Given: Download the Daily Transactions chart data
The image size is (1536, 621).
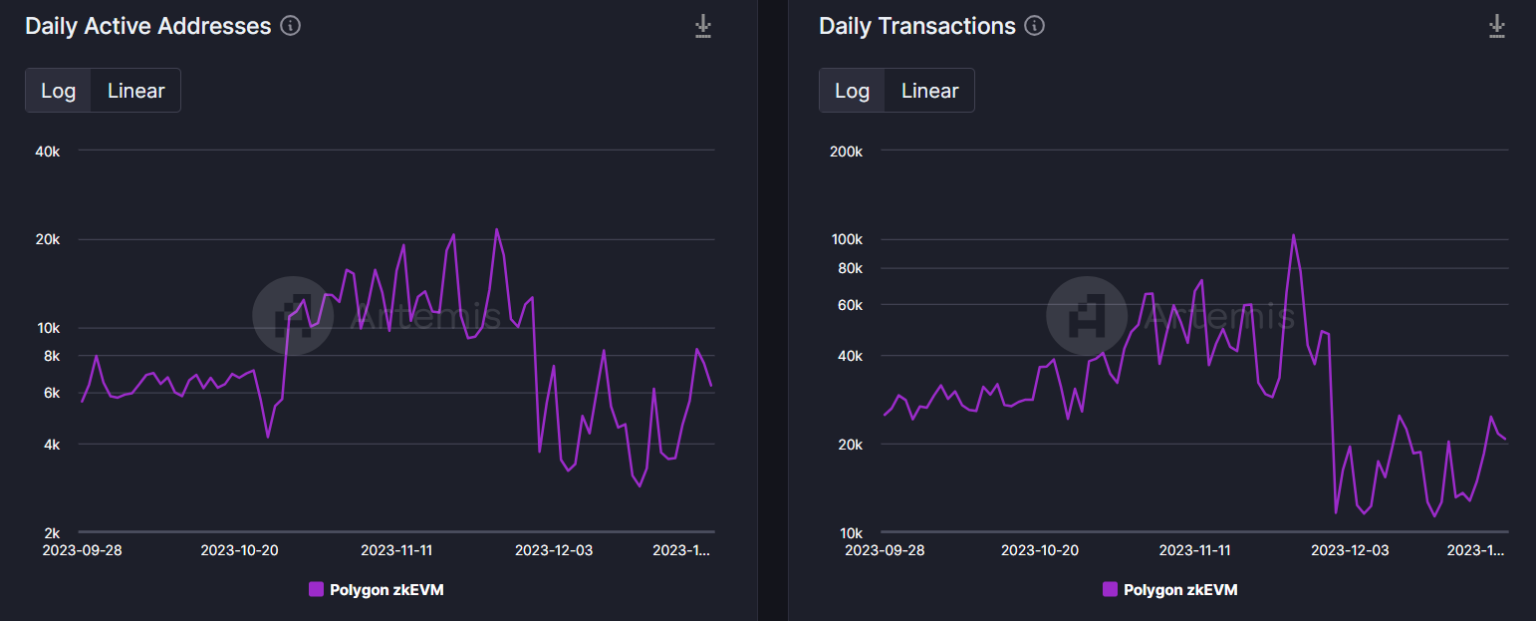Looking at the screenshot, I should (x=1497, y=26).
